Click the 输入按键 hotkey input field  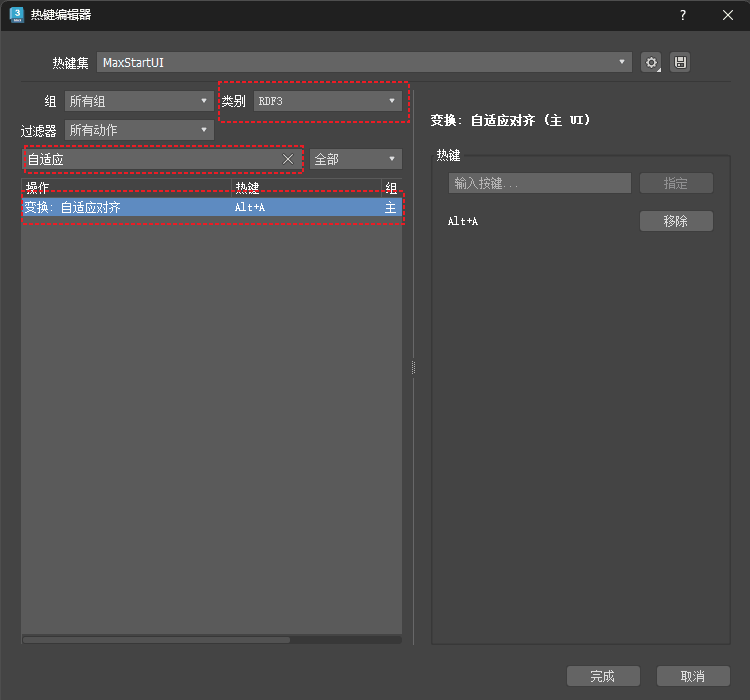[x=539, y=183]
